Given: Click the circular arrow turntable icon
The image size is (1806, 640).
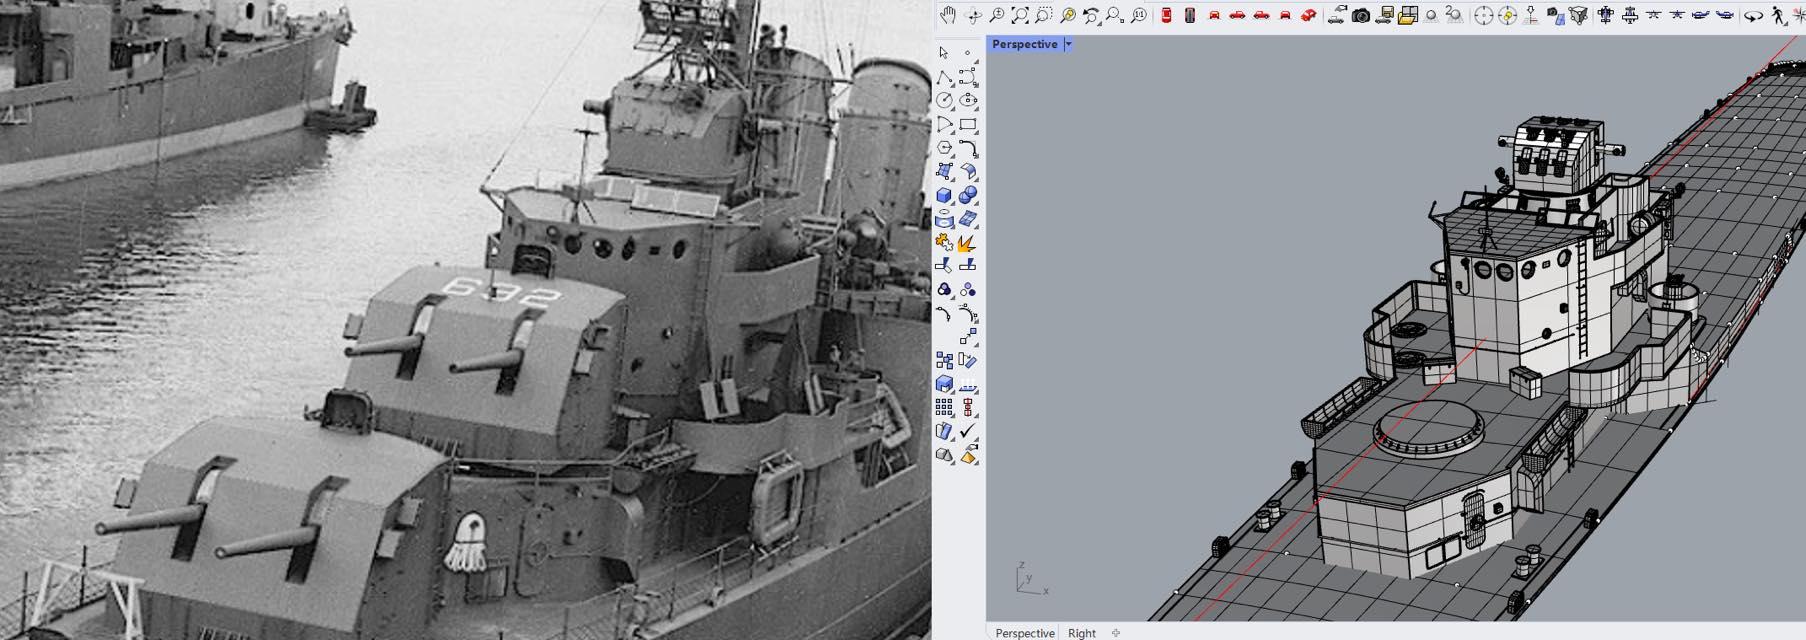Looking at the screenshot, I should 1753,15.
